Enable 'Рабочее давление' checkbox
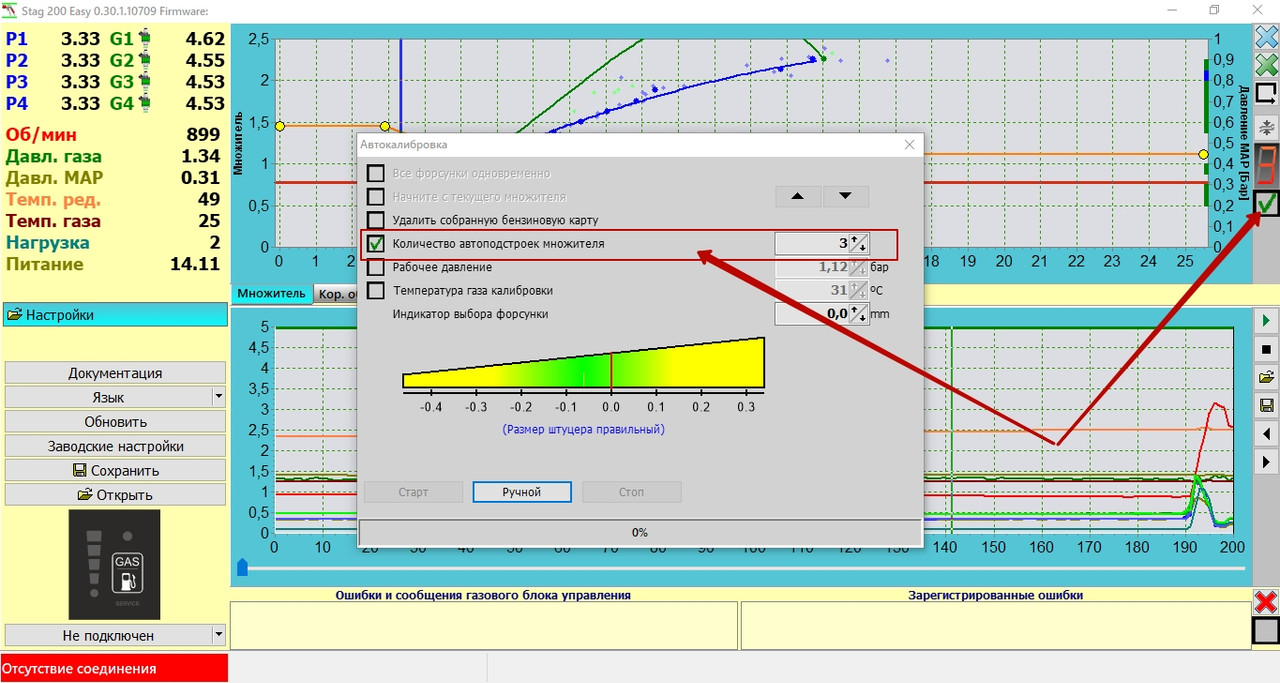Viewport: 1280px width, 683px height. (375, 267)
